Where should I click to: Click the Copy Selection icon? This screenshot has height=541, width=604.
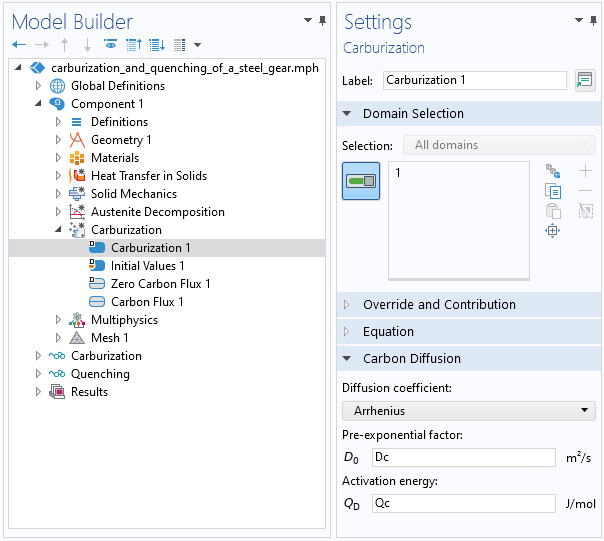[553, 191]
